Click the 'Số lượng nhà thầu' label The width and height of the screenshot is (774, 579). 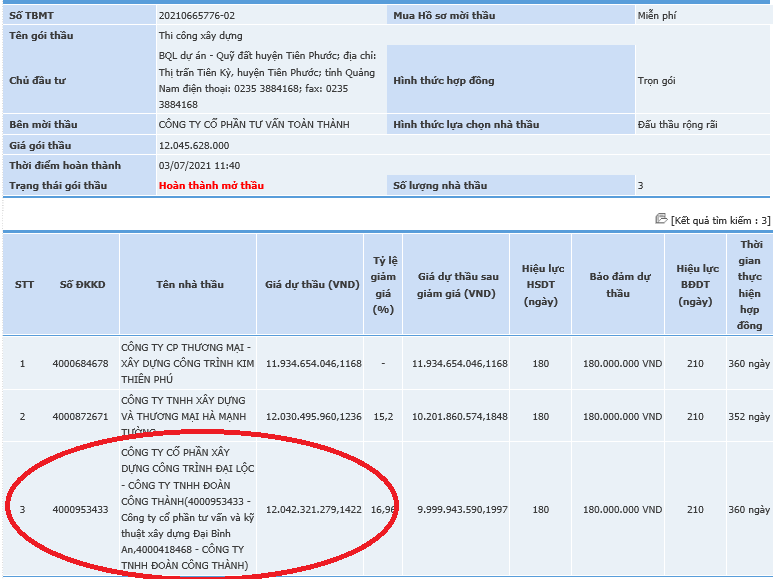tap(440, 186)
